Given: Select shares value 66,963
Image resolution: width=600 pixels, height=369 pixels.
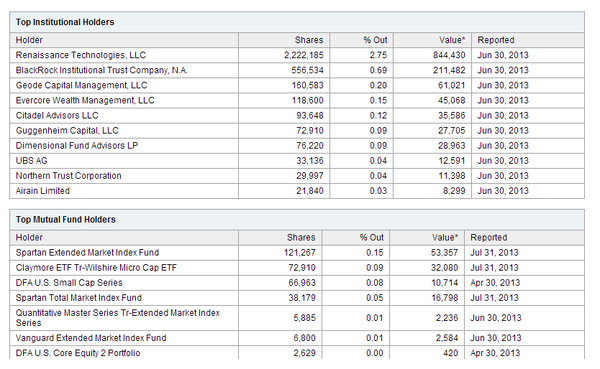Looking at the screenshot, I should pos(302,283).
